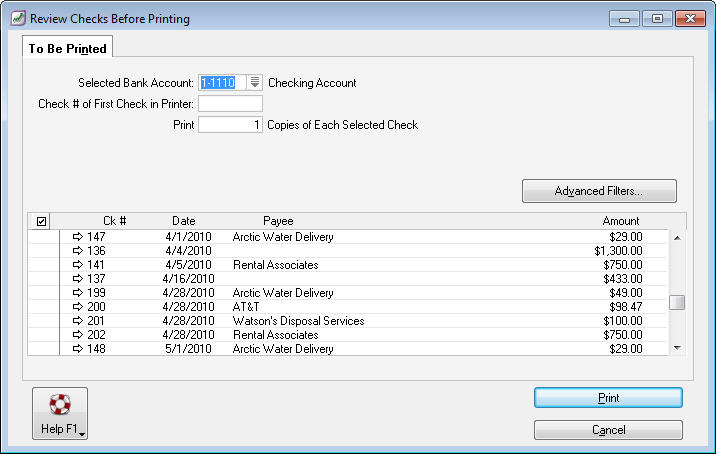The width and height of the screenshot is (716, 454).
Task: Select the $98.47 amount
Action: [626, 306]
